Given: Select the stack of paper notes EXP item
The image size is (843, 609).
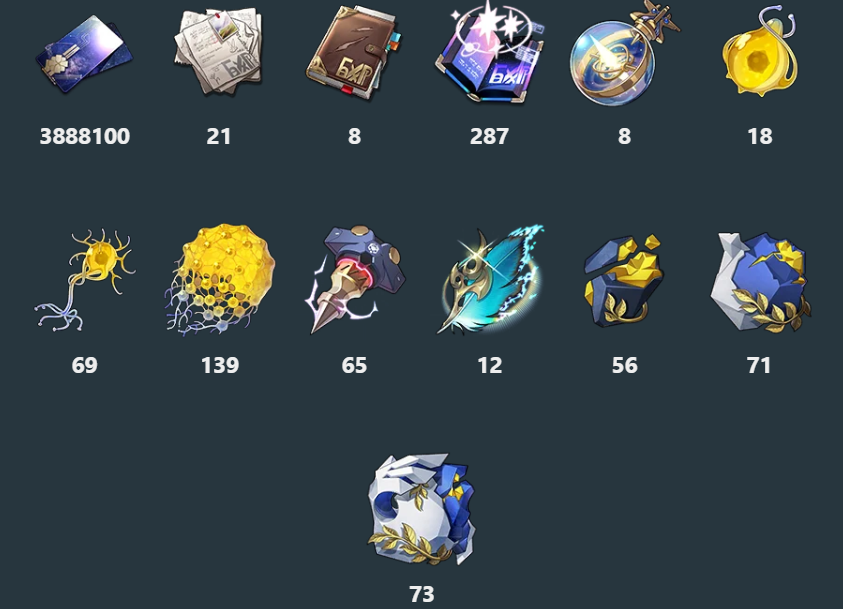Looking at the screenshot, I should pos(219,52).
